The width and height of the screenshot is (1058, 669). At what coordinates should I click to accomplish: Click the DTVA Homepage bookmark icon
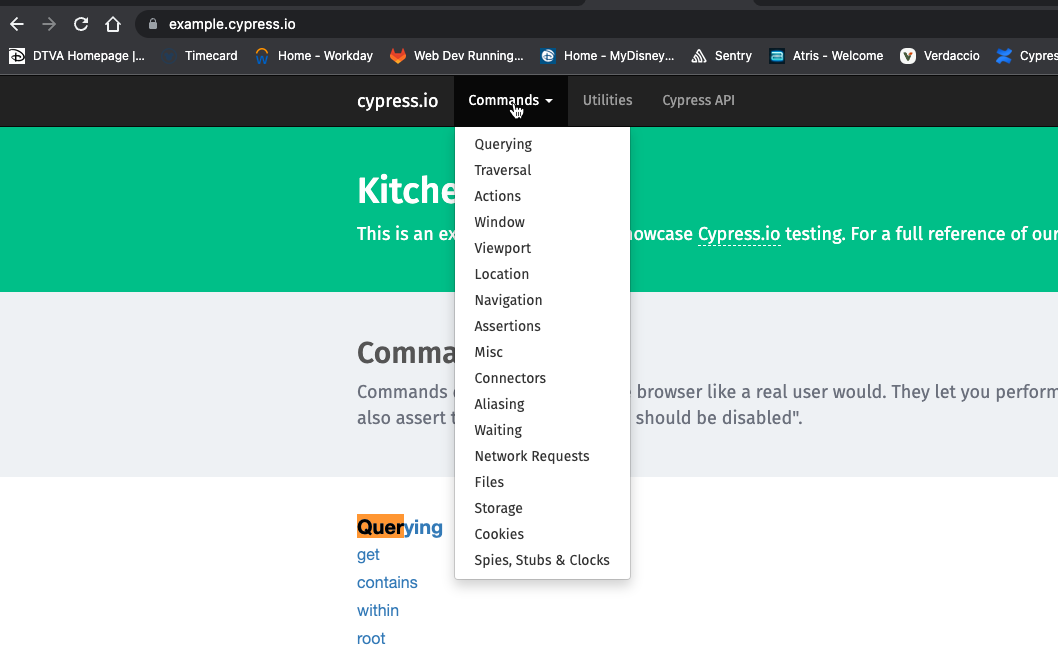coord(16,56)
